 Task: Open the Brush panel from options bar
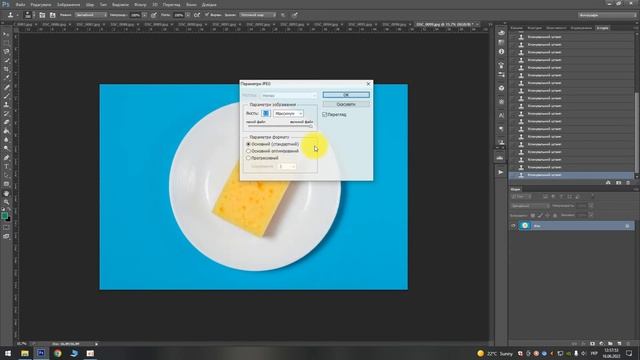42,15
